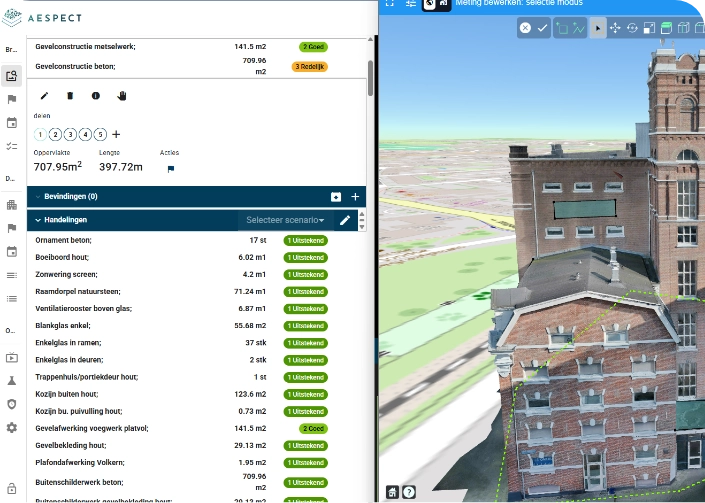Click the '3 Redelijk' orange status badge
The width and height of the screenshot is (705, 503).
[311, 67]
